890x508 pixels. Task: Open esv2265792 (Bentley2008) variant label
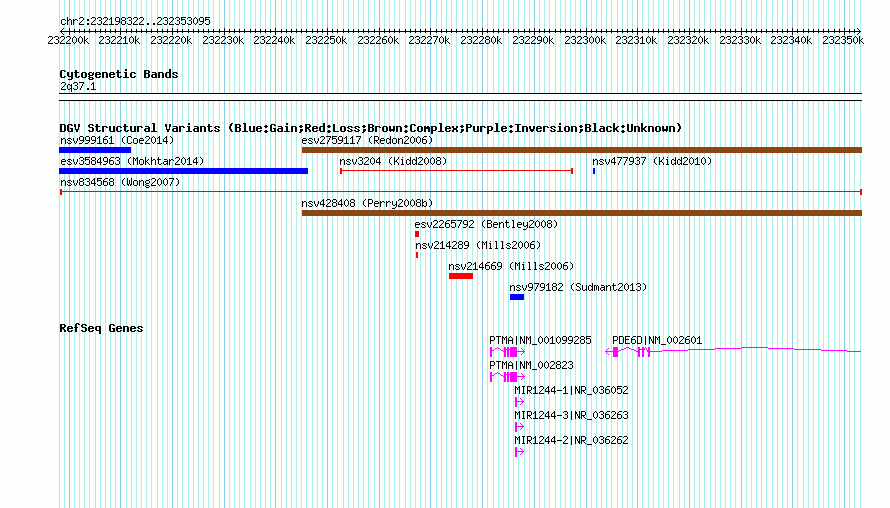pos(486,224)
